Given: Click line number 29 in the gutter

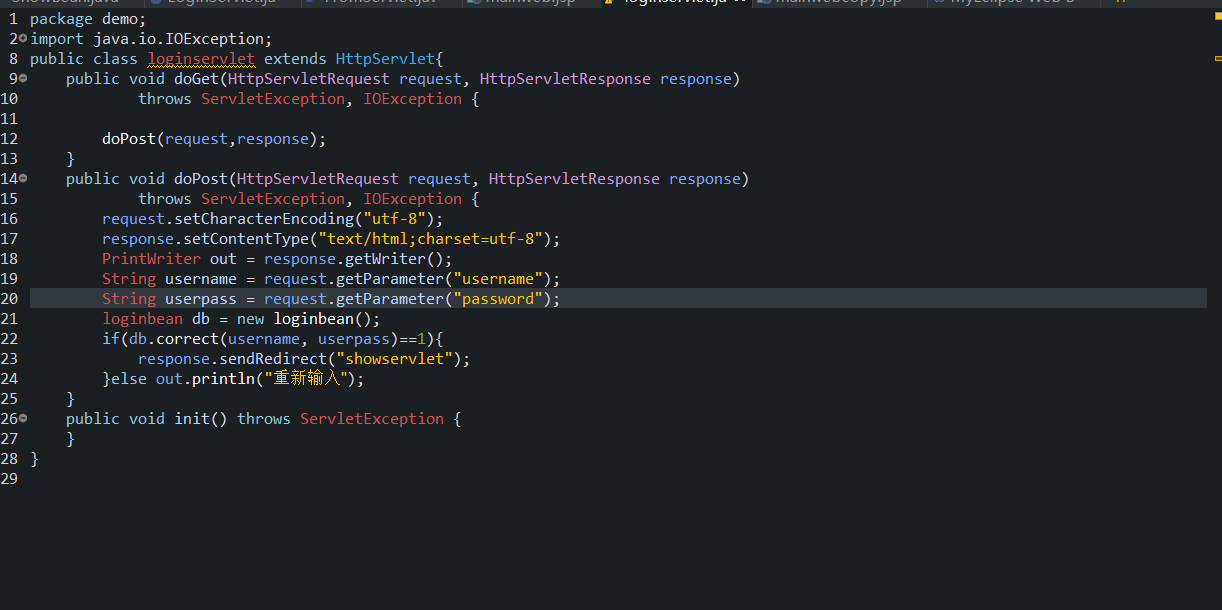Looking at the screenshot, I should tap(9, 479).
